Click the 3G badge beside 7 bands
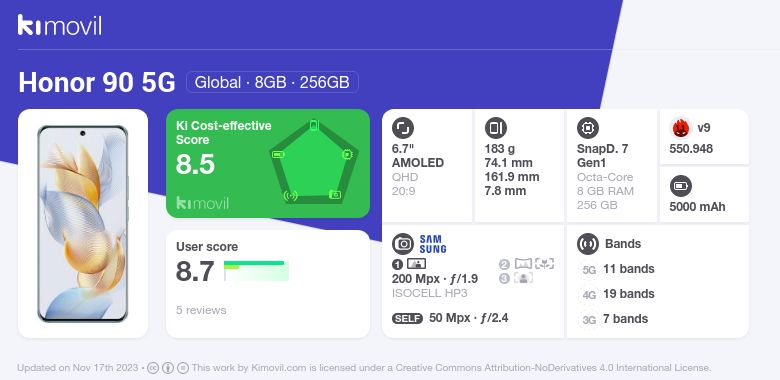Image resolution: width=780 pixels, height=380 pixels. pyautogui.click(x=589, y=319)
